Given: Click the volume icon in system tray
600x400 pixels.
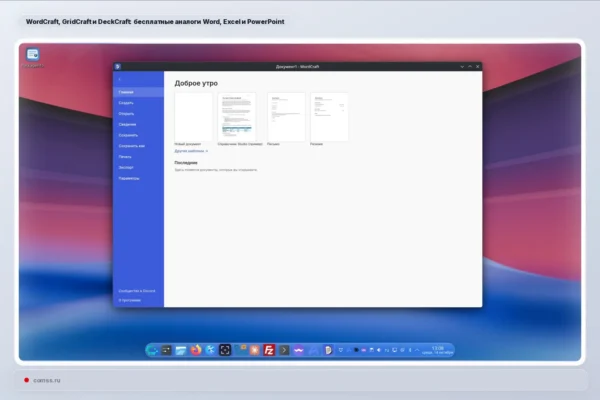Looking at the screenshot, I should (x=379, y=350).
